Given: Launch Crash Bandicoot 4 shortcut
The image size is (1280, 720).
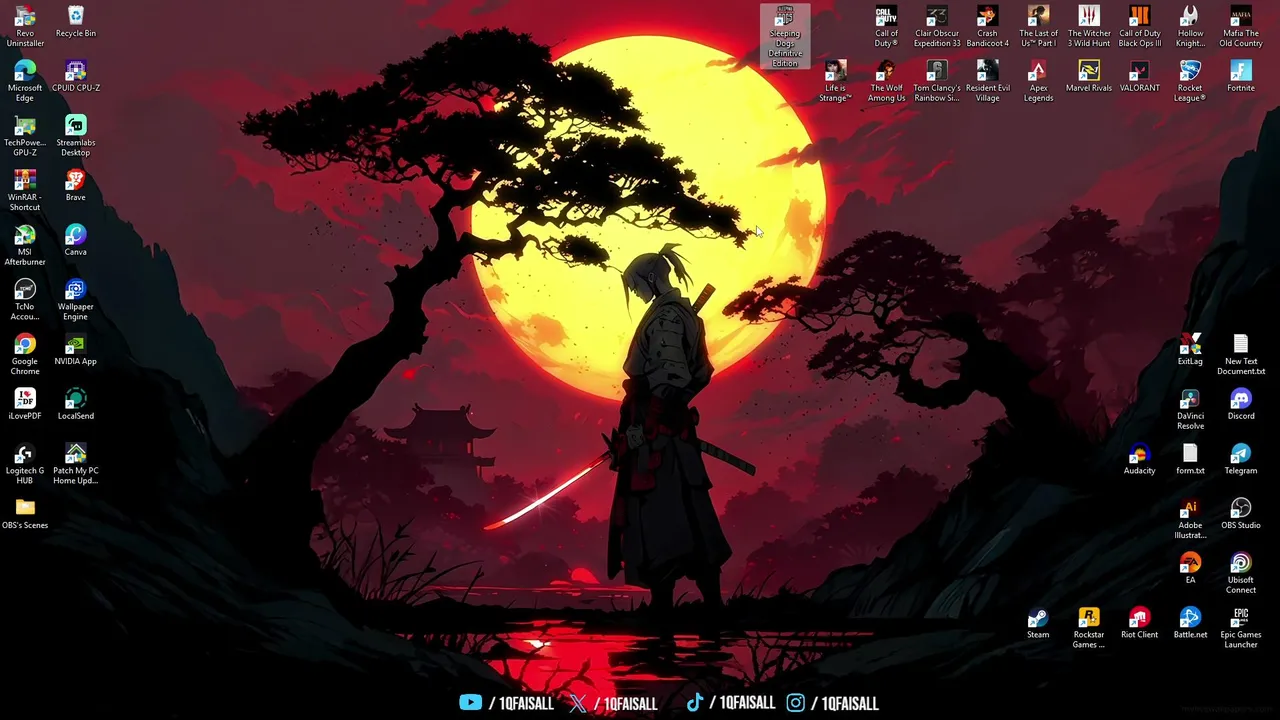Looking at the screenshot, I should [987, 26].
